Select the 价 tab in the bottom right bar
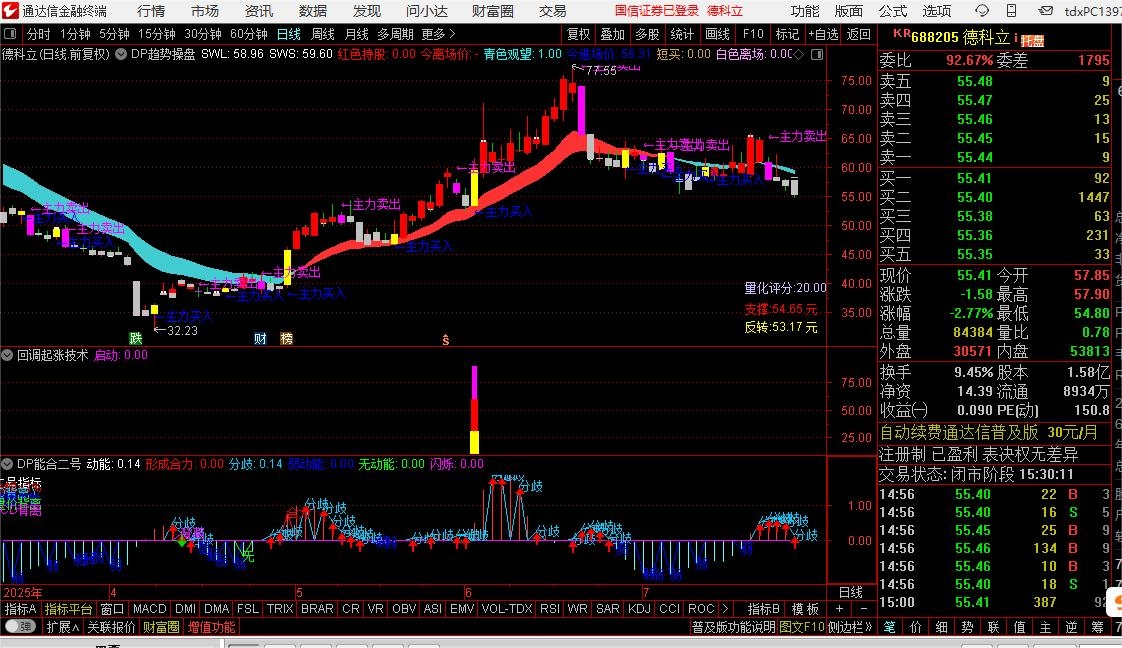Image resolution: width=1122 pixels, height=648 pixels. 916,627
